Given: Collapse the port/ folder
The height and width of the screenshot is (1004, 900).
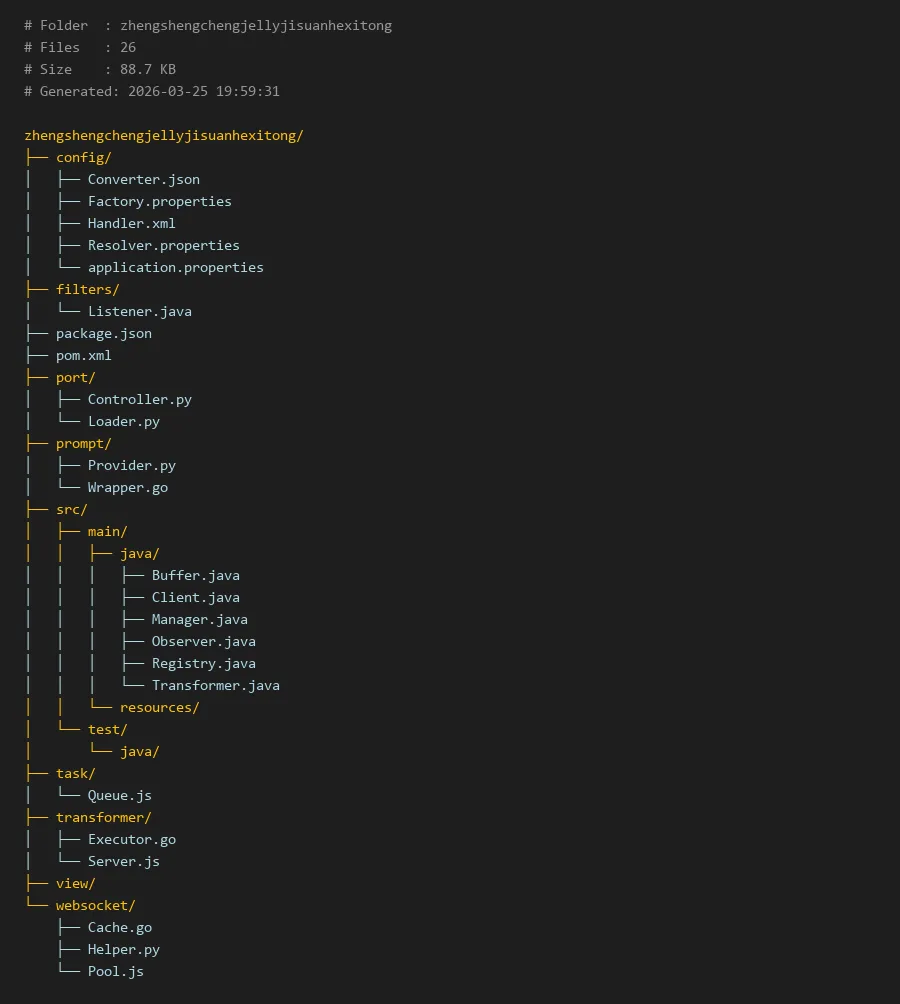Looking at the screenshot, I should pyautogui.click(x=75, y=377).
